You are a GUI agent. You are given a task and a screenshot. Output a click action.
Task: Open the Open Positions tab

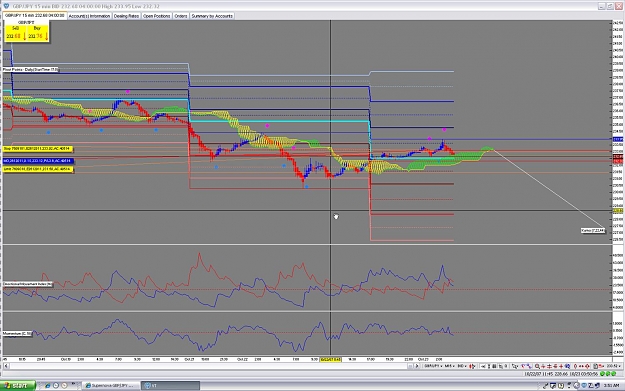tap(156, 16)
